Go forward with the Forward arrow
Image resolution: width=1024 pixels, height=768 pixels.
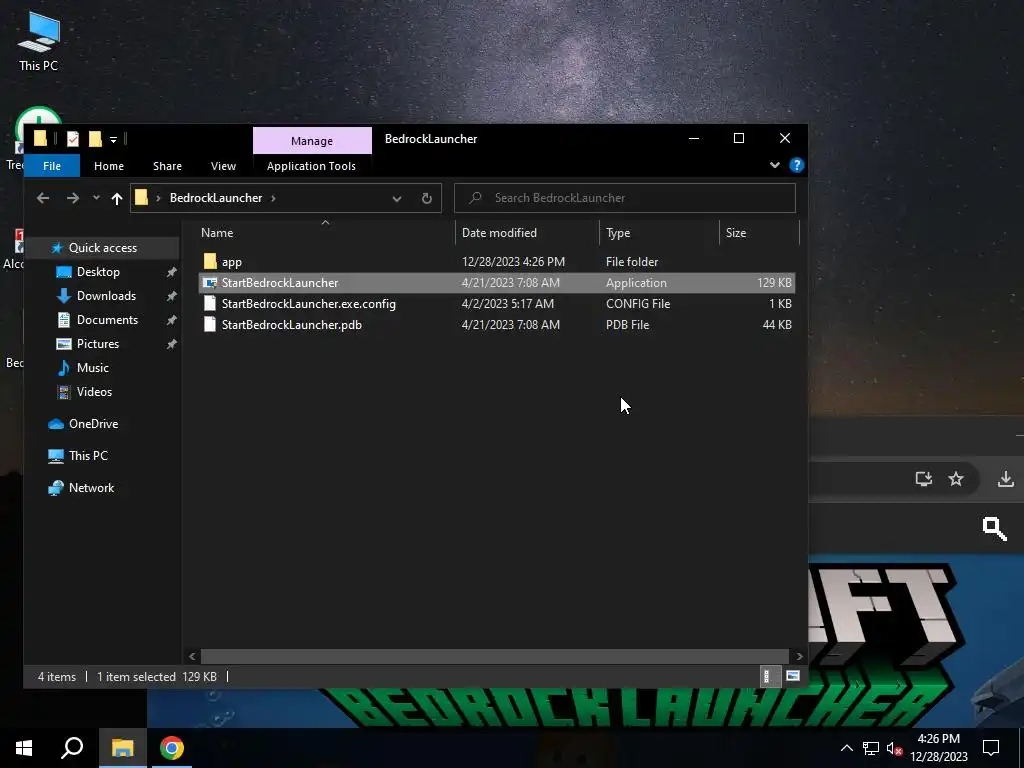pos(72,198)
